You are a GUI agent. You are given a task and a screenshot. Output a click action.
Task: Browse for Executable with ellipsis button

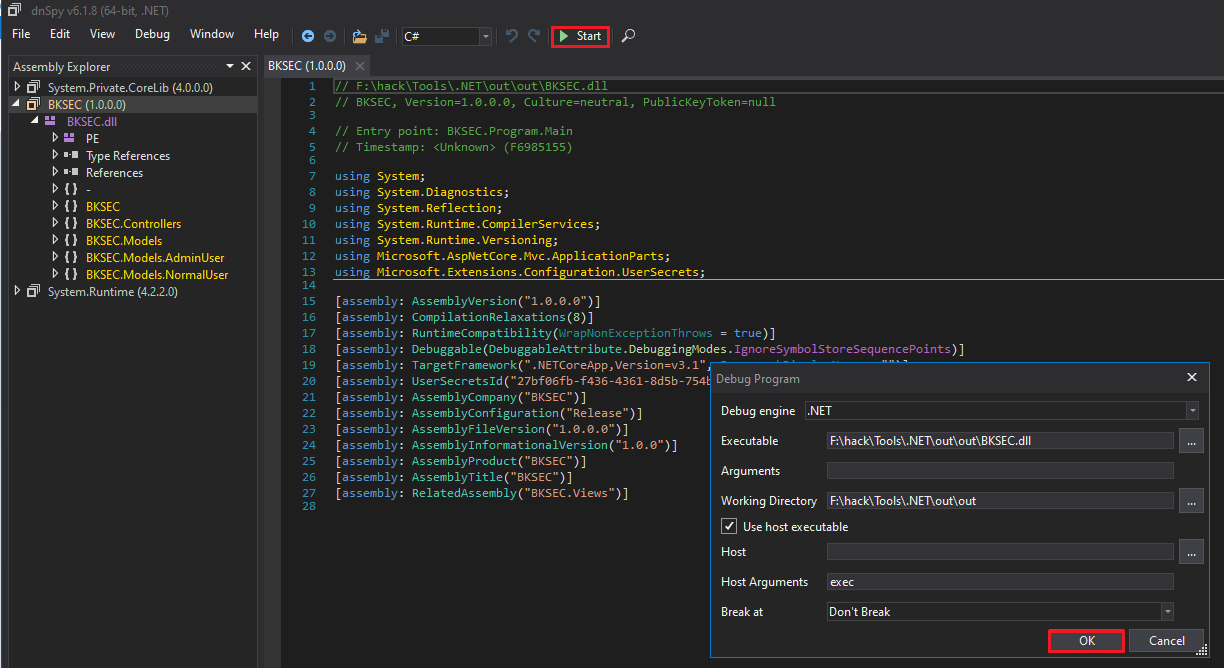[1190, 441]
